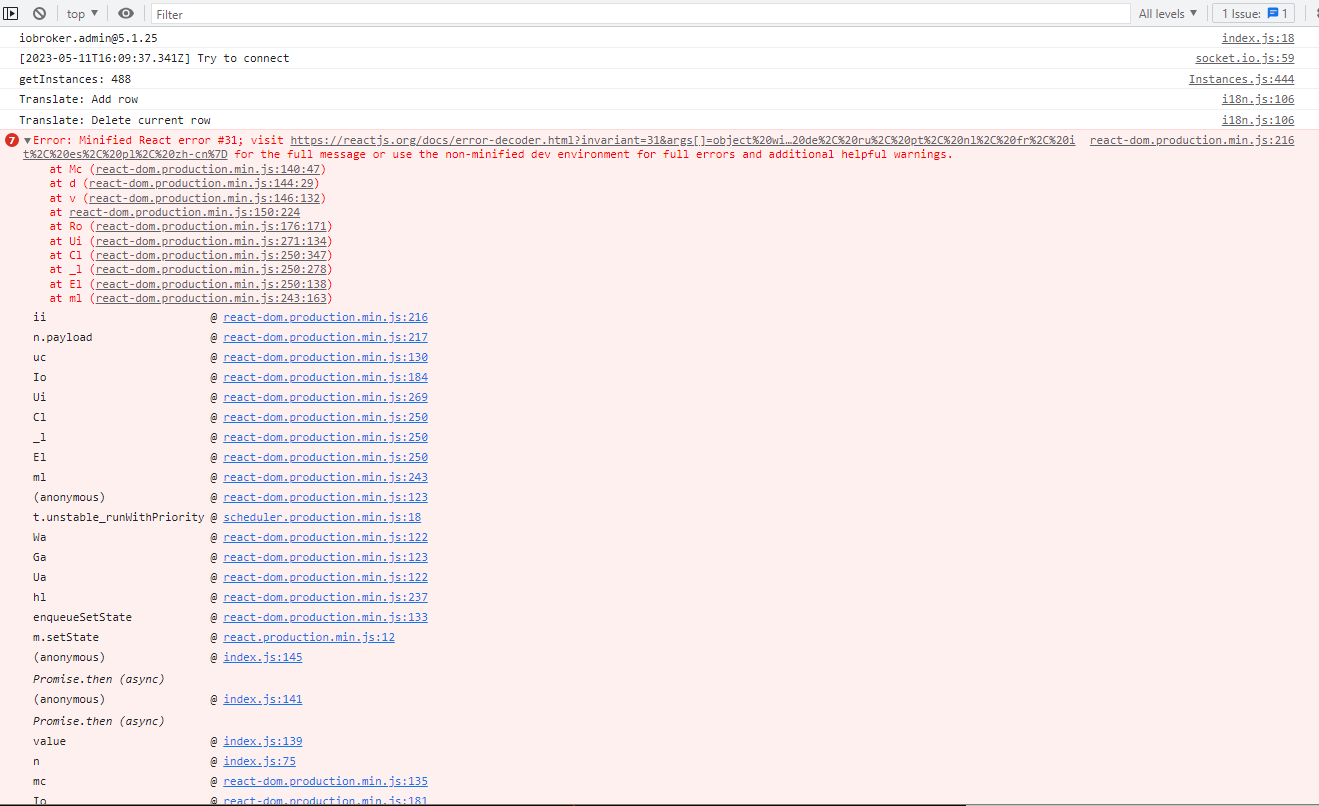The image size is (1319, 806).
Task: Clear the console
Action: click(x=39, y=13)
